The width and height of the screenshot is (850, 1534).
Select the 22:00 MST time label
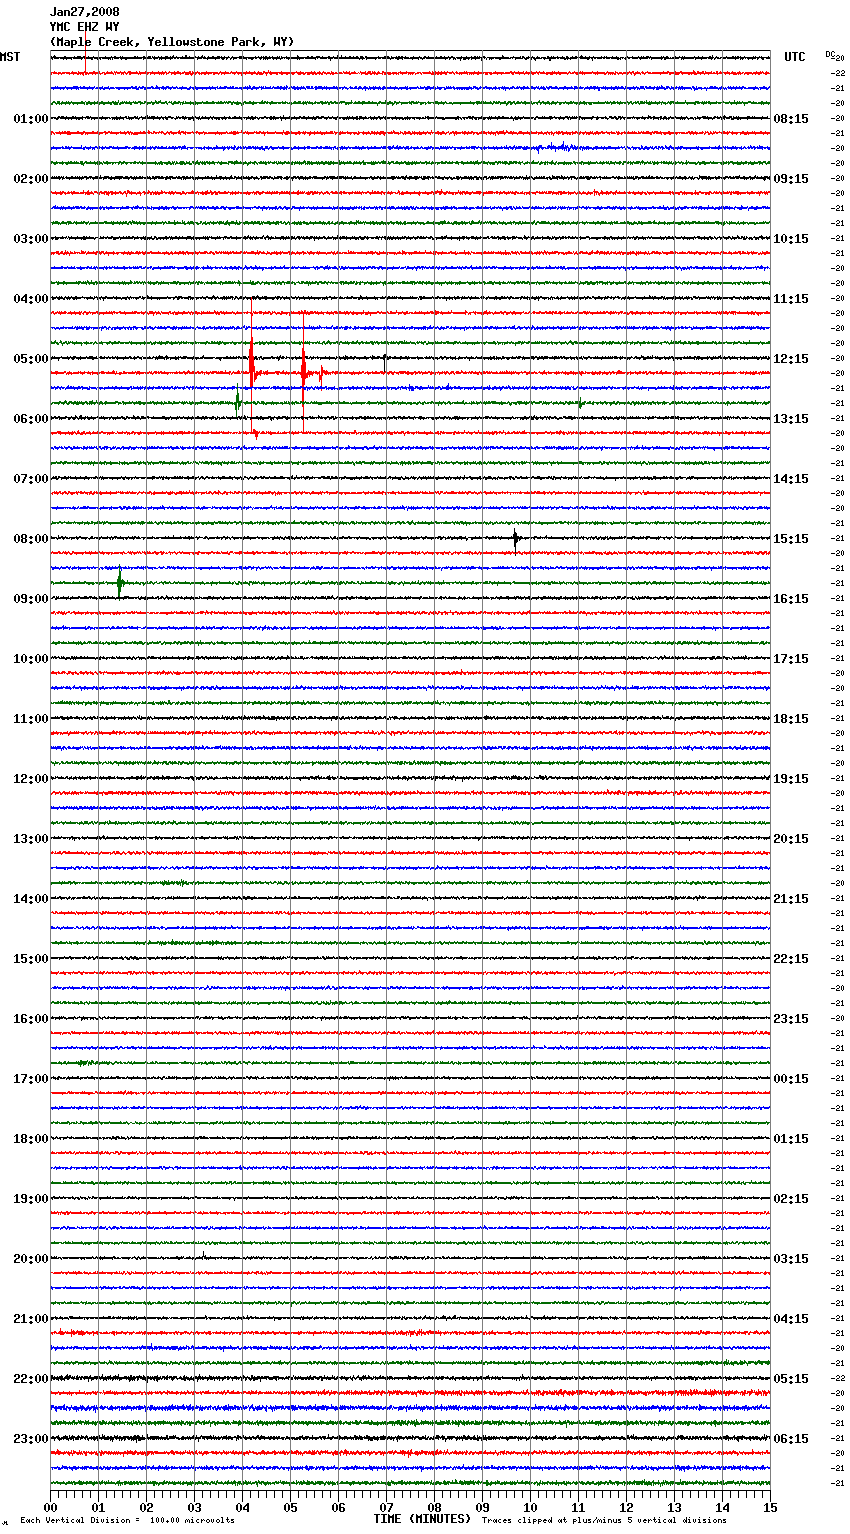point(31,1379)
